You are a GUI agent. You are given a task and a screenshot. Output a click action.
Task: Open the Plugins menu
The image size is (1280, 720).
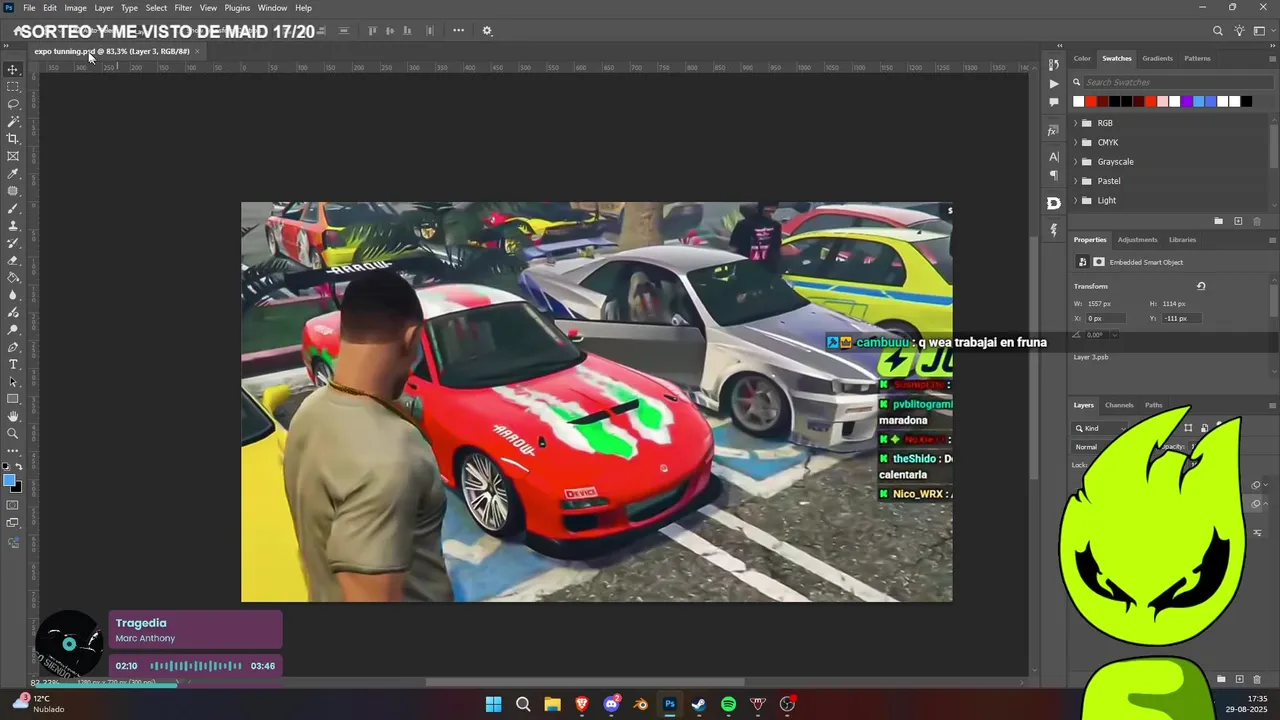[237, 7]
